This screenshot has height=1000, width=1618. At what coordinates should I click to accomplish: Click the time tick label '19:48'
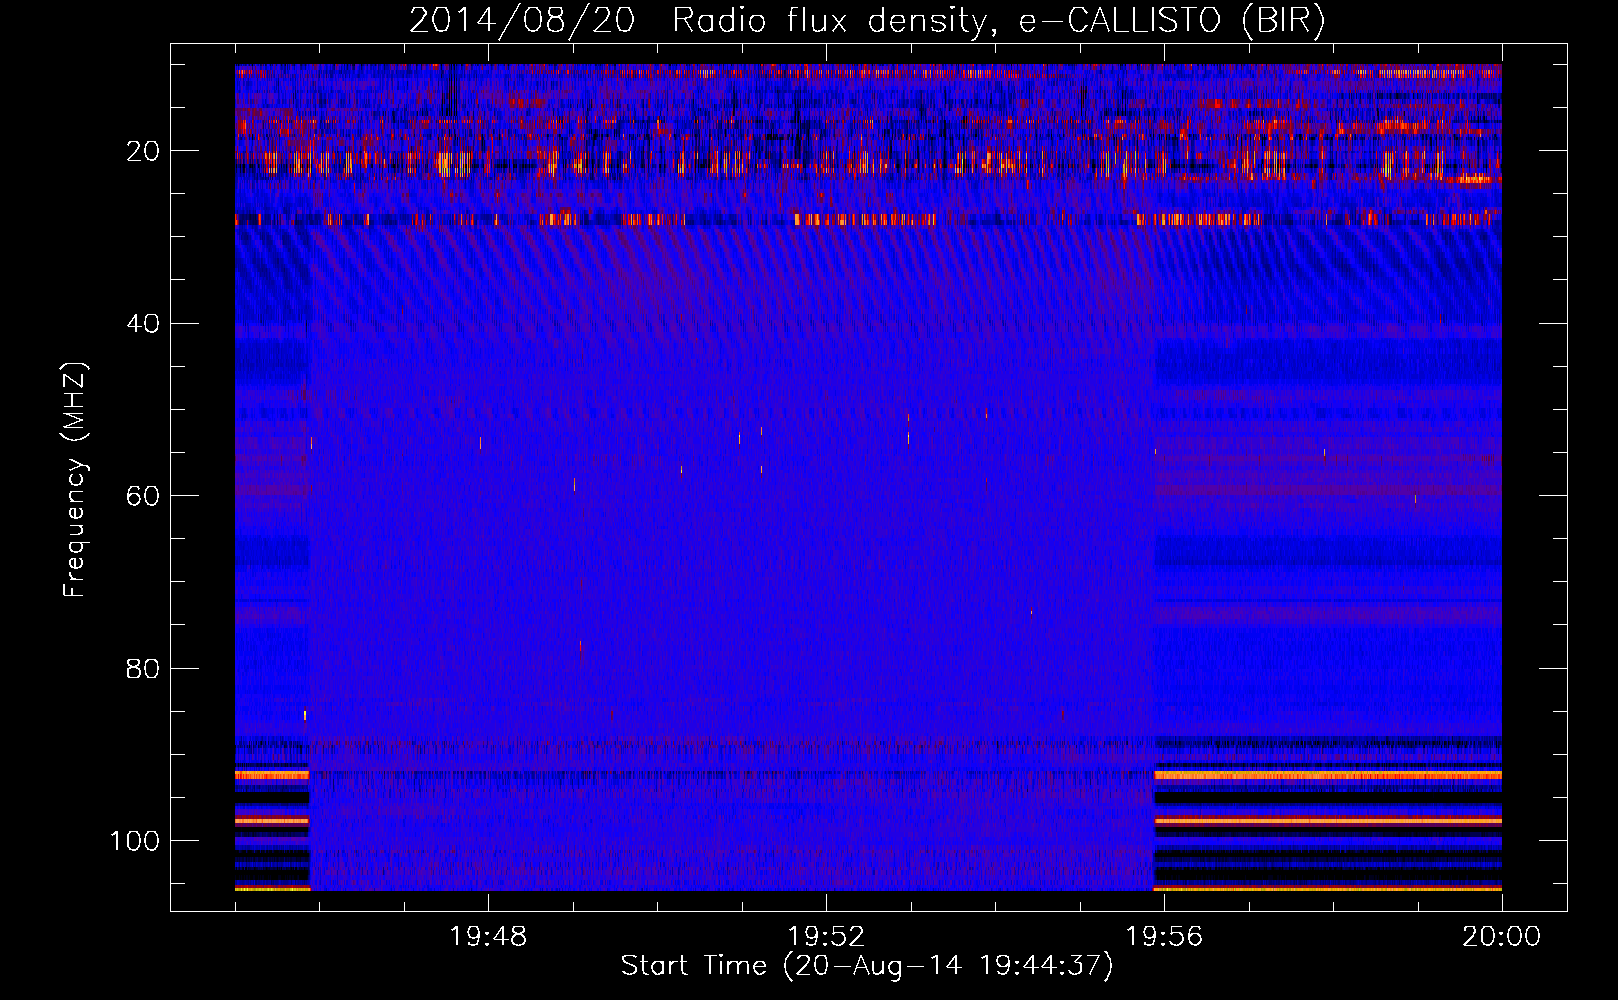coord(488,937)
